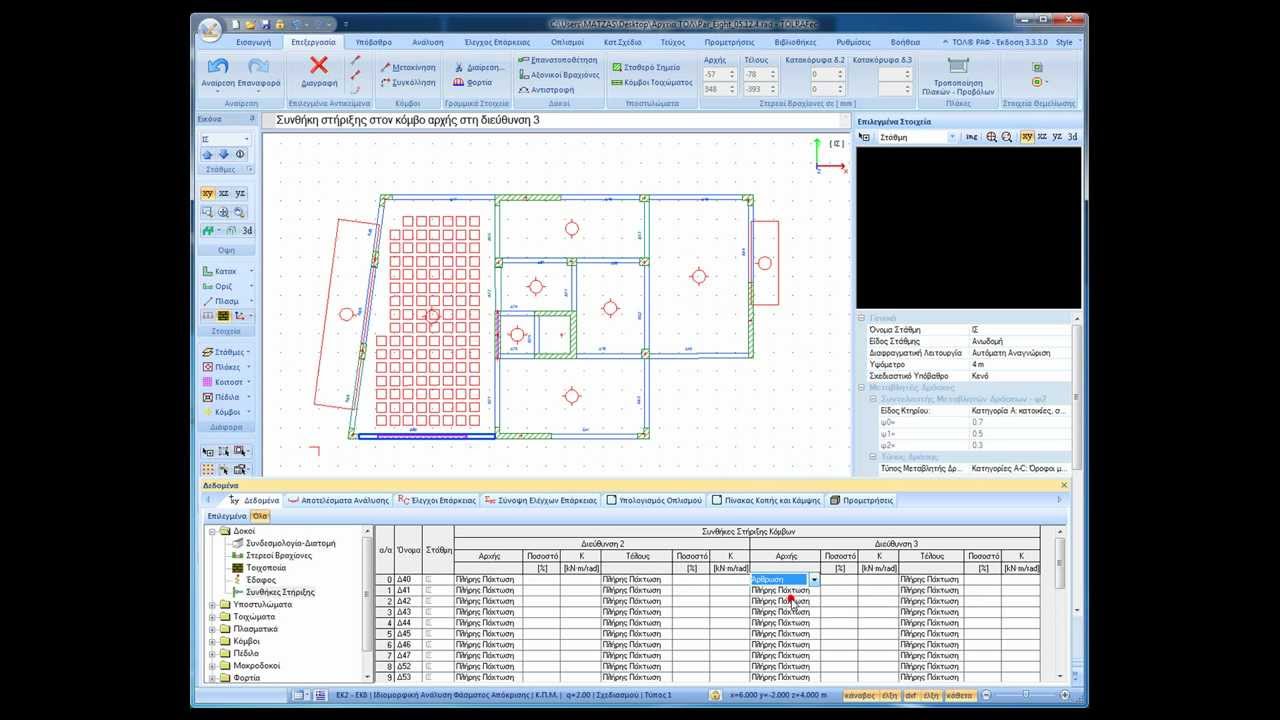The width and height of the screenshot is (1280, 720).
Task: Open the Άρθρωση cell dropdown arrow
Action: coord(815,579)
